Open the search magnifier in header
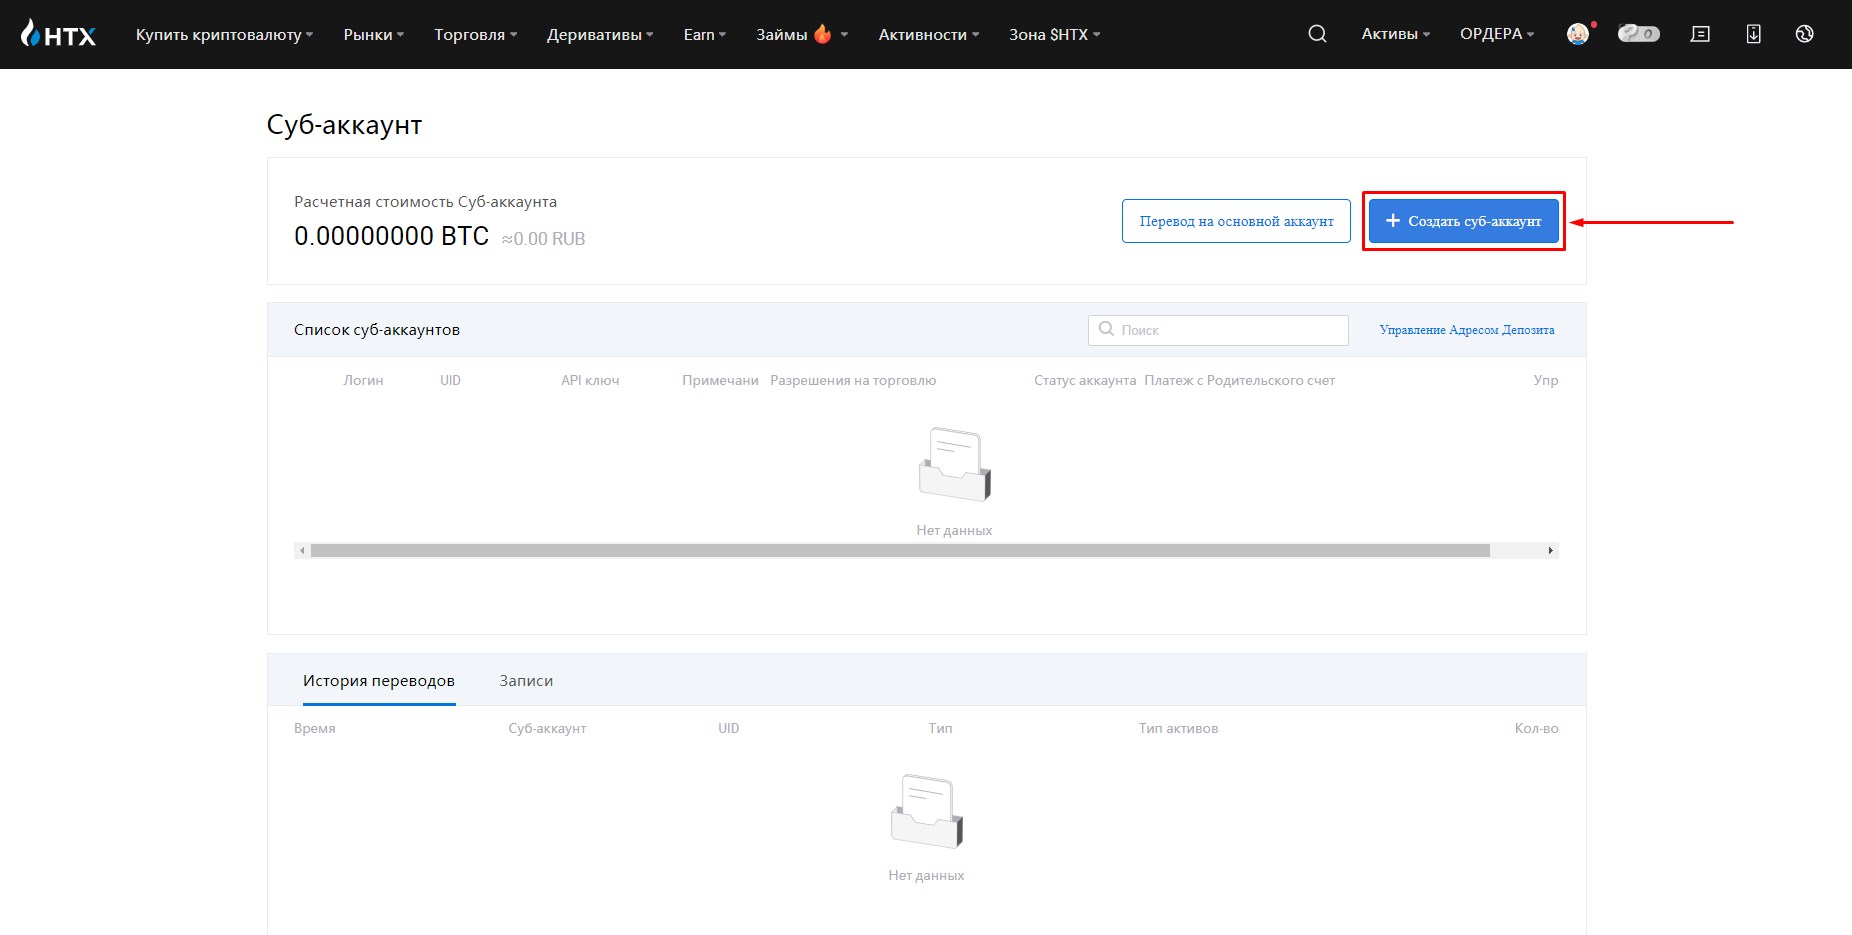1852x935 pixels. [1317, 34]
